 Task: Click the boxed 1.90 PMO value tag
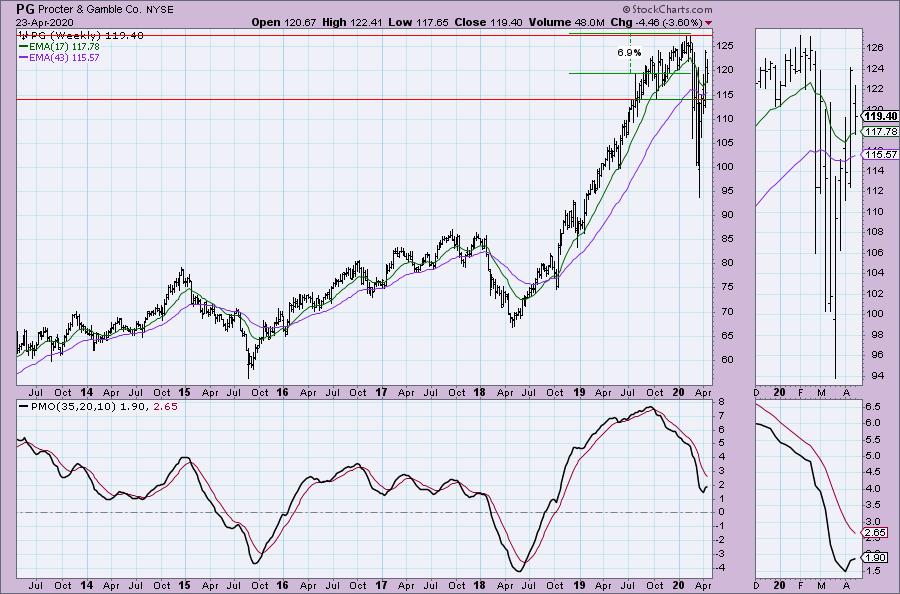[x=875, y=557]
